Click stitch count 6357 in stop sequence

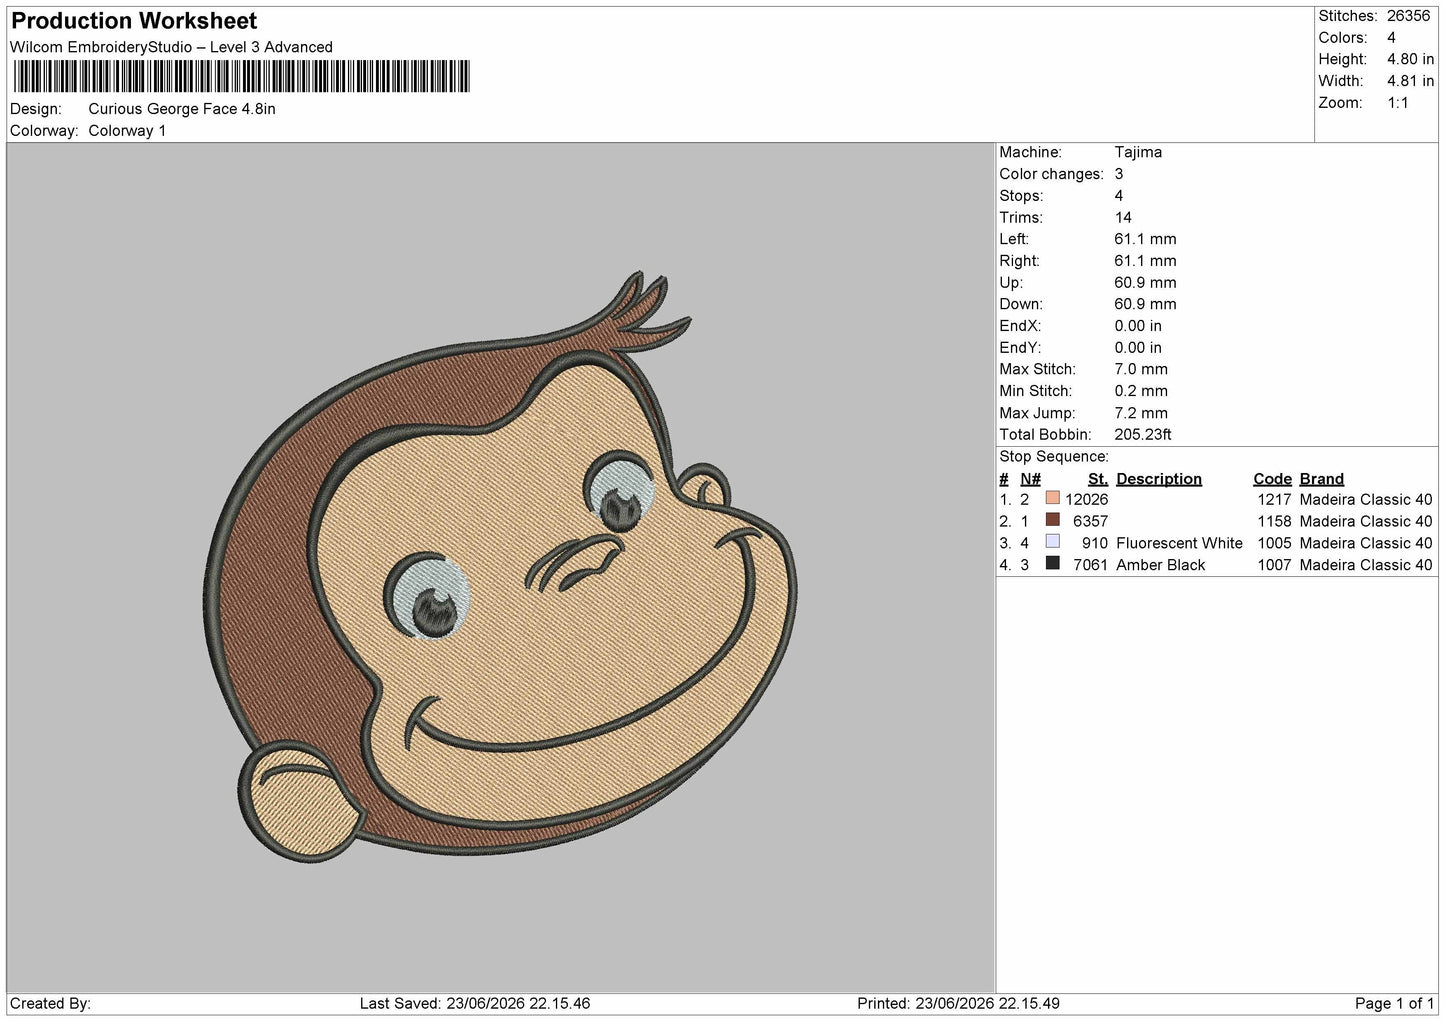[1090, 522]
